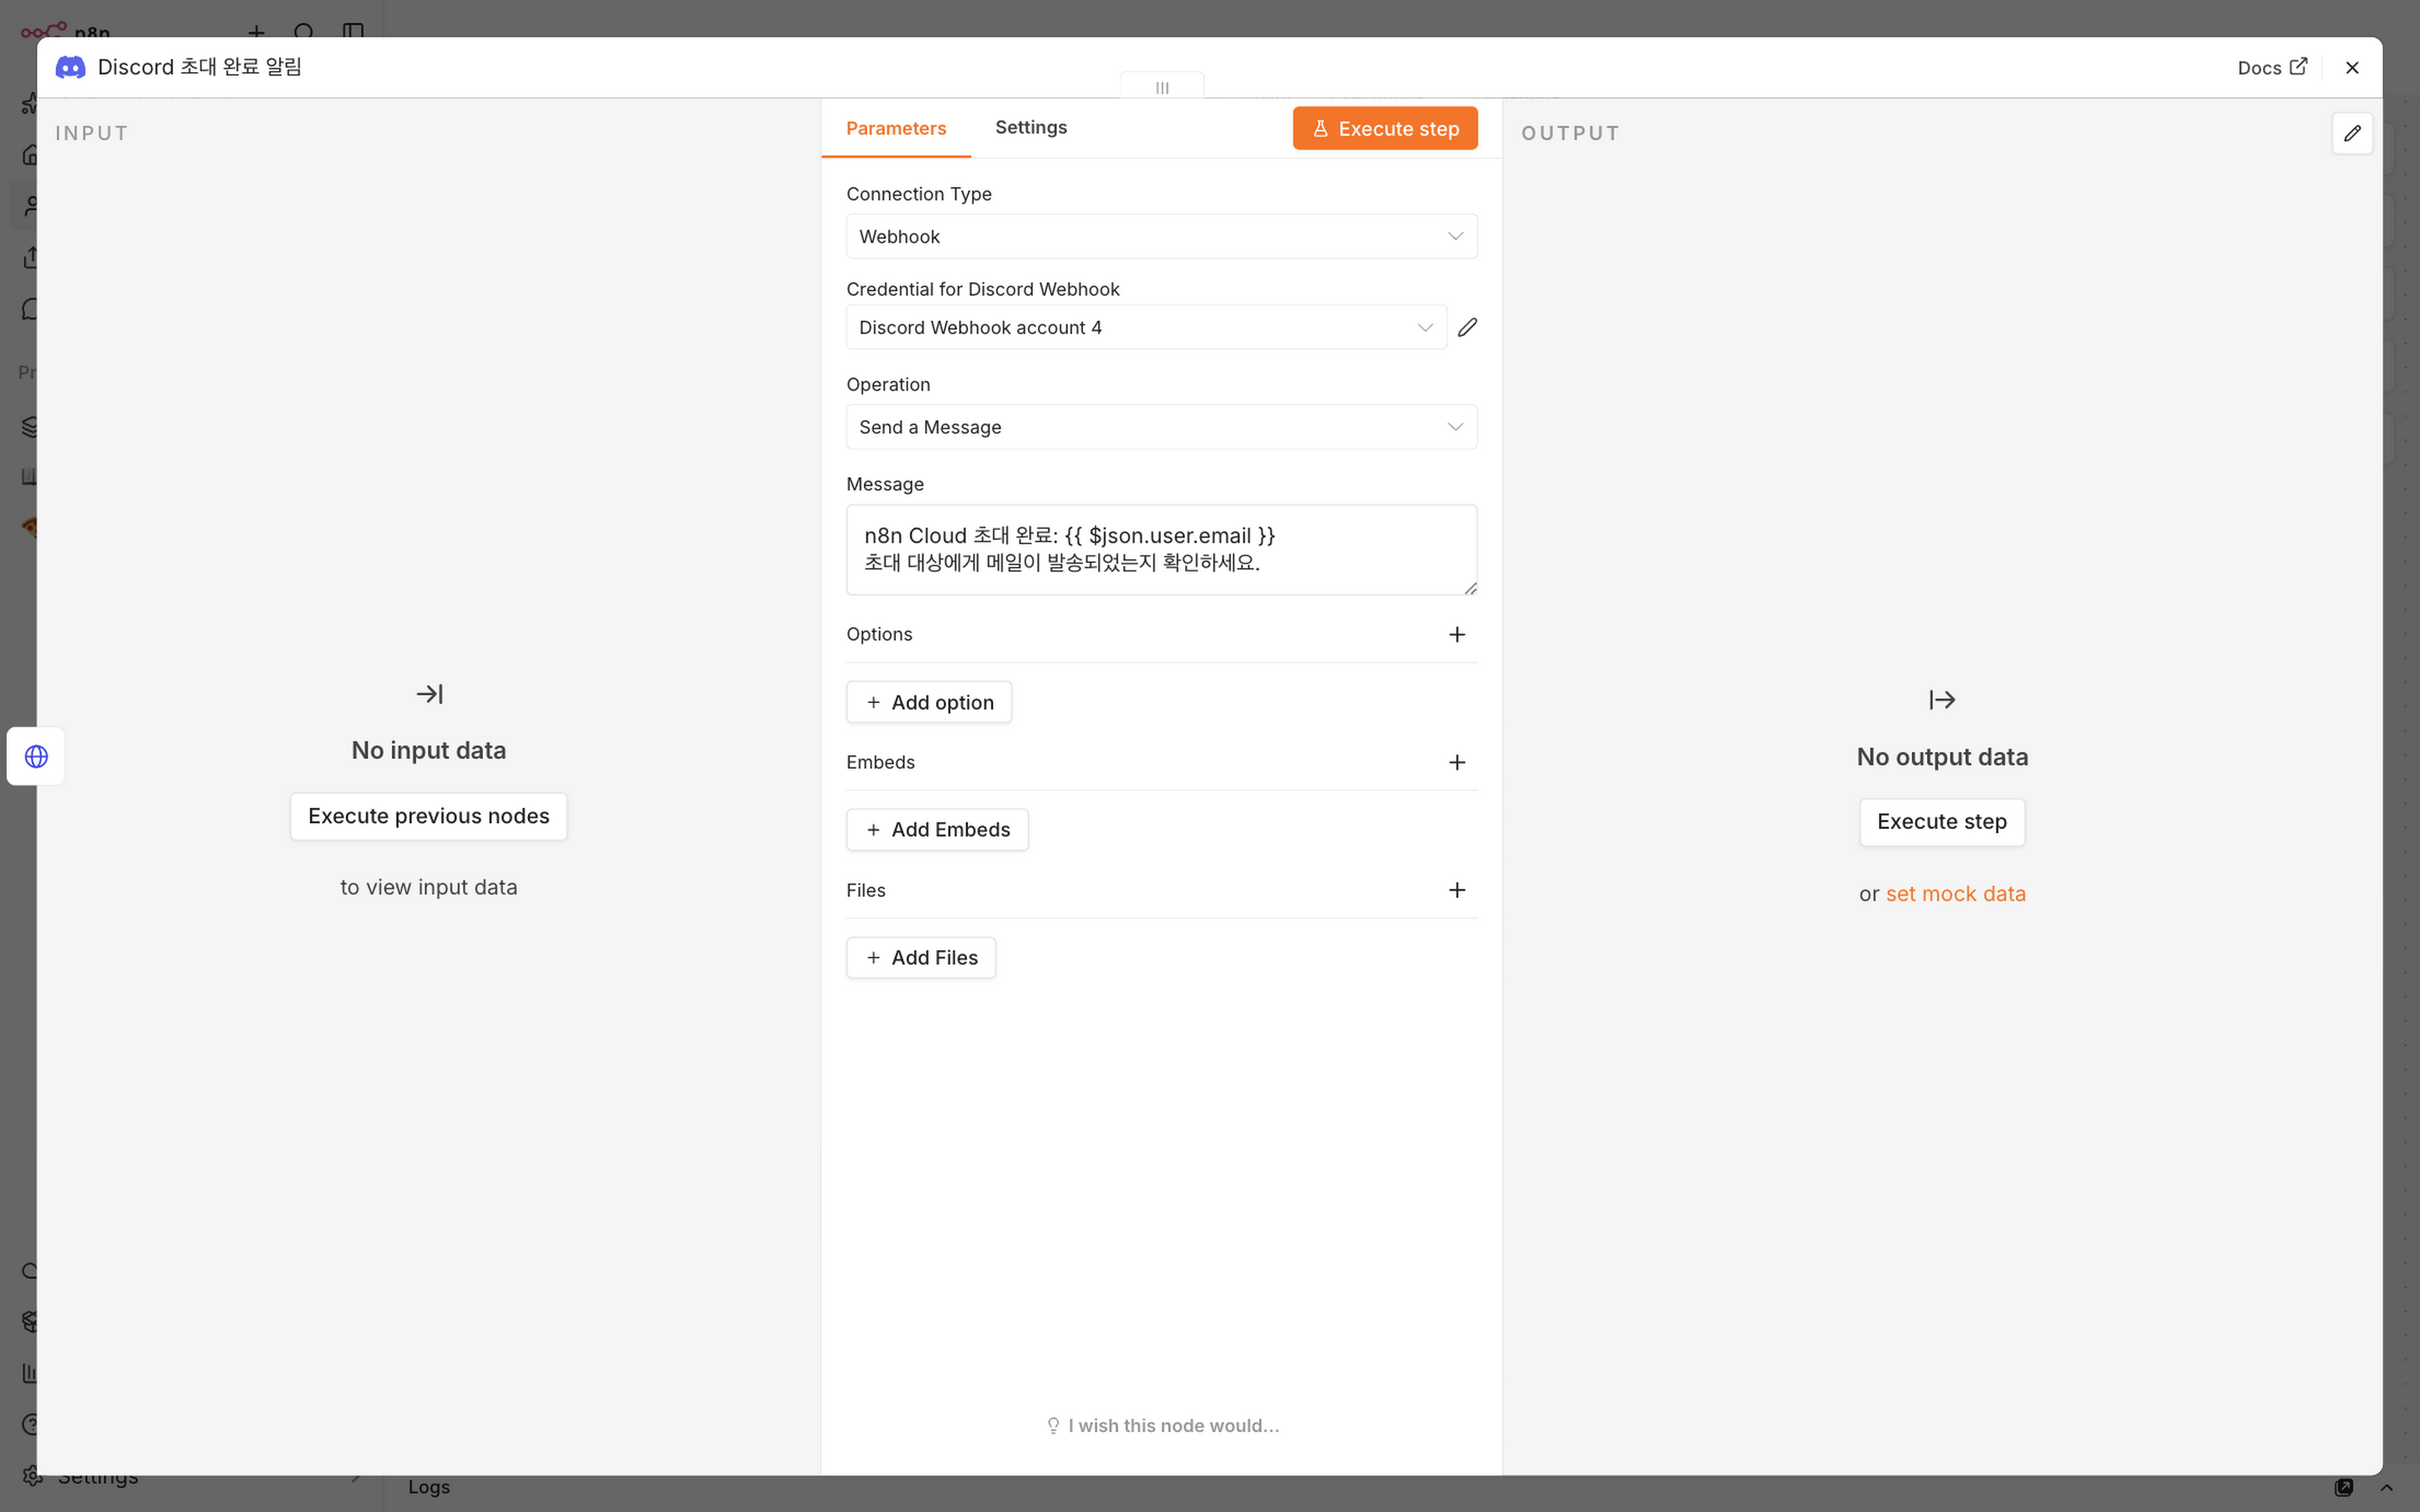Image resolution: width=2420 pixels, height=1512 pixels.
Task: Click the popout icon in the bottom-right bar
Action: pyautogui.click(x=2344, y=1487)
